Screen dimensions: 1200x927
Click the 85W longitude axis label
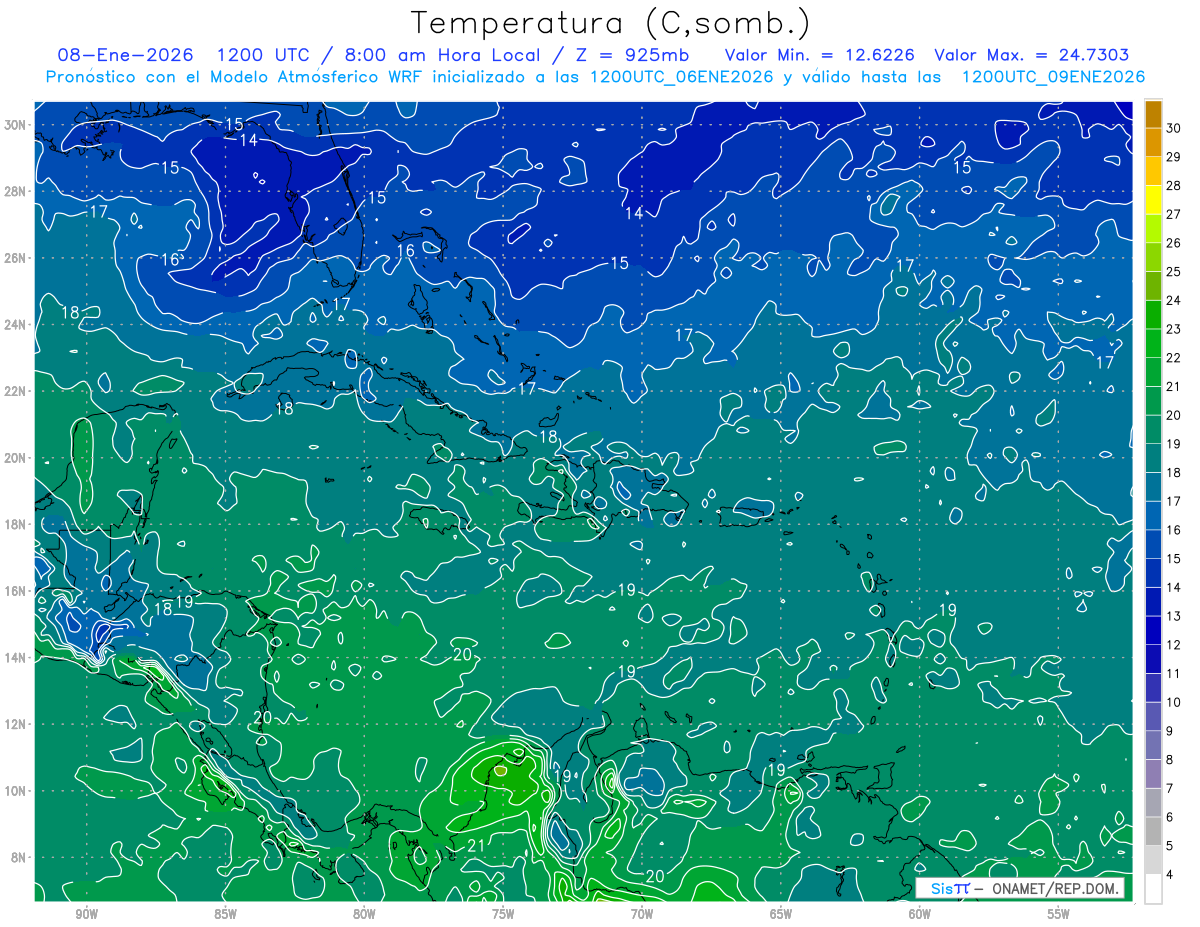[225, 914]
